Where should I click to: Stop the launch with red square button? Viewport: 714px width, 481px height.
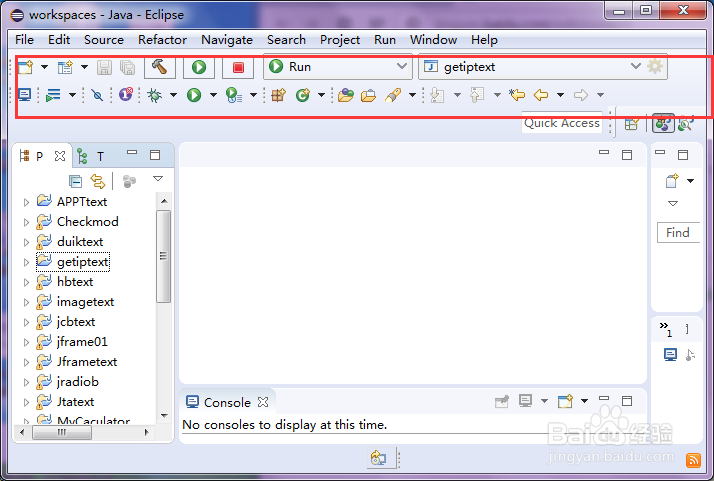pos(238,67)
